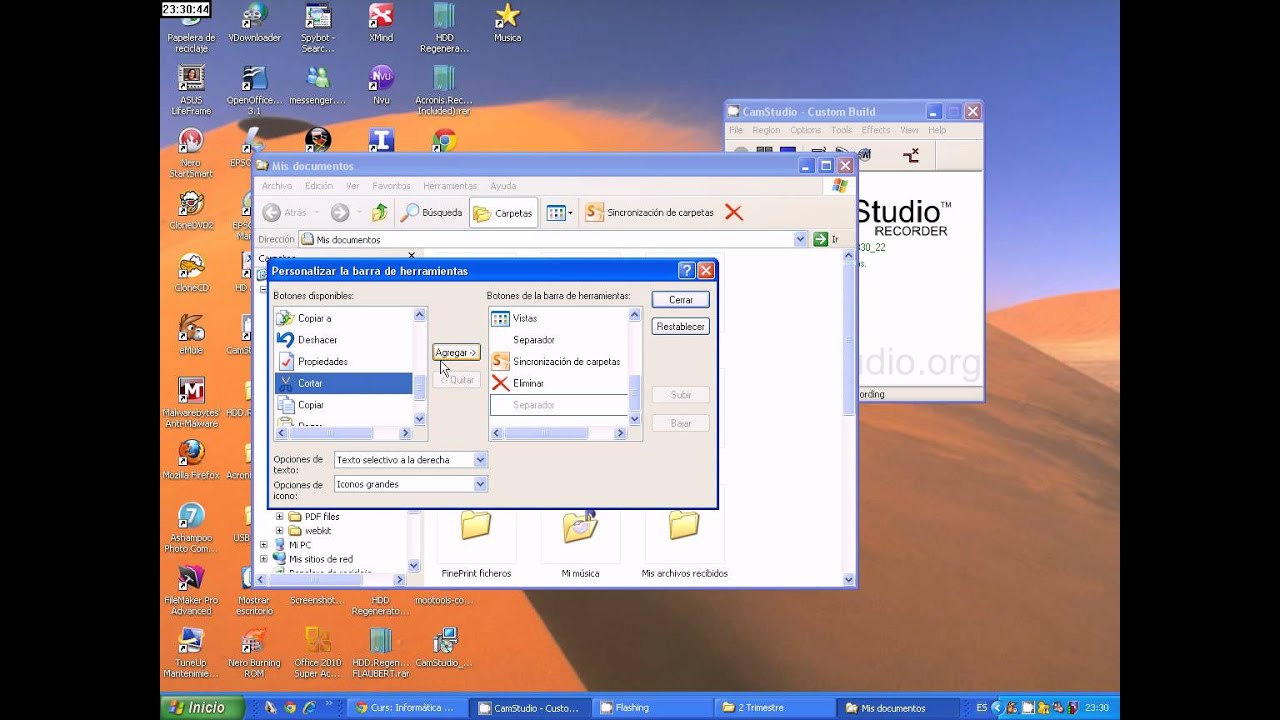Image resolution: width=1280 pixels, height=720 pixels.
Task: Select Cortar in available buttons list
Action: (x=343, y=383)
